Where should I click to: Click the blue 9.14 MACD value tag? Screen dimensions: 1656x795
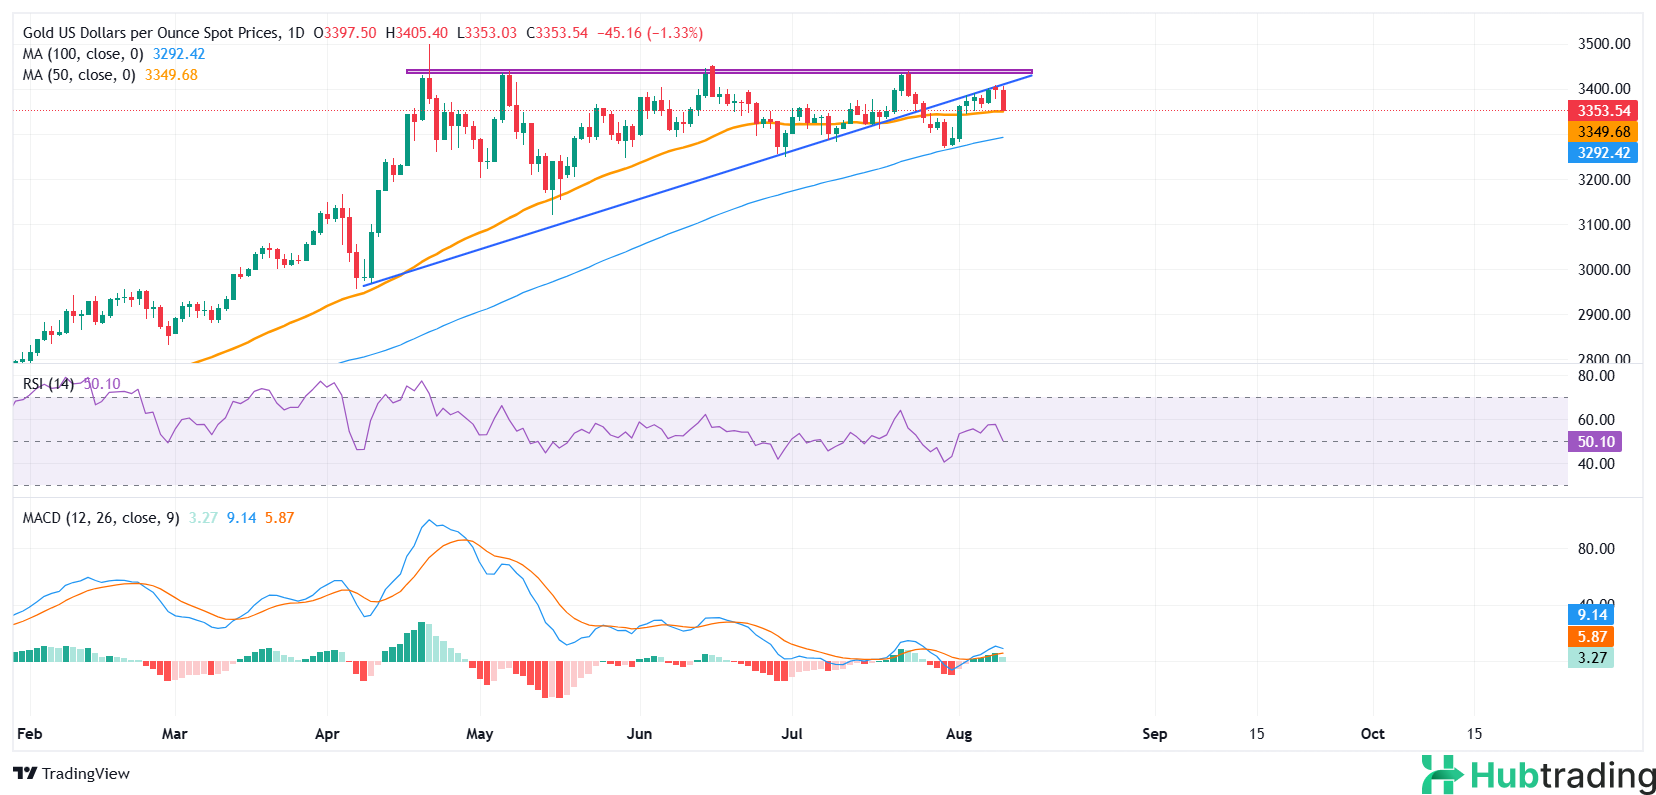click(1592, 615)
